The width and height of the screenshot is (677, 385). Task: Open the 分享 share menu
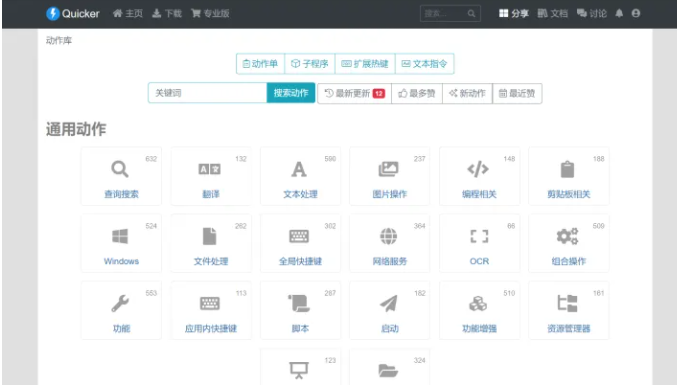(514, 13)
